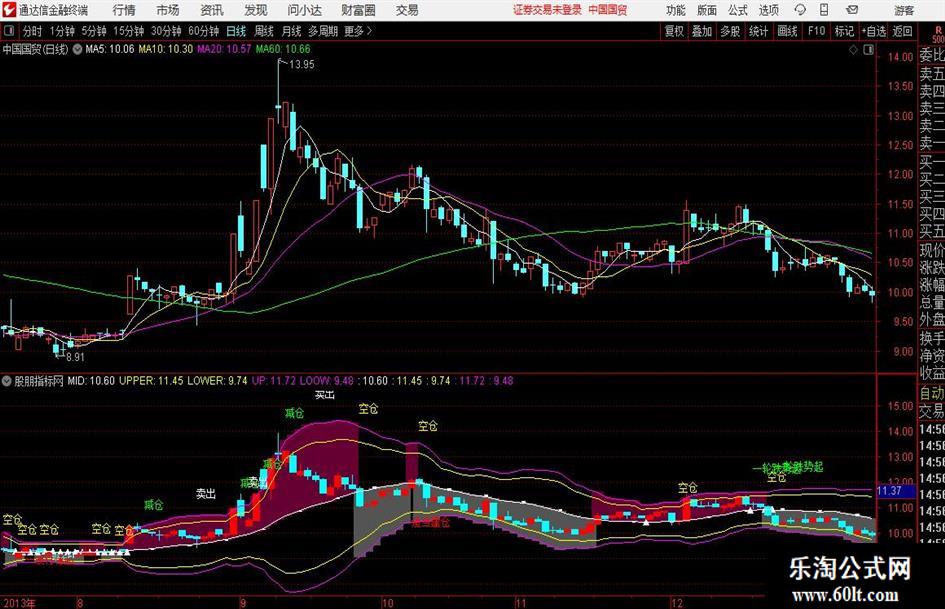Open the 资讯 menu
Viewport: 945px width, 609px height.
[212, 10]
